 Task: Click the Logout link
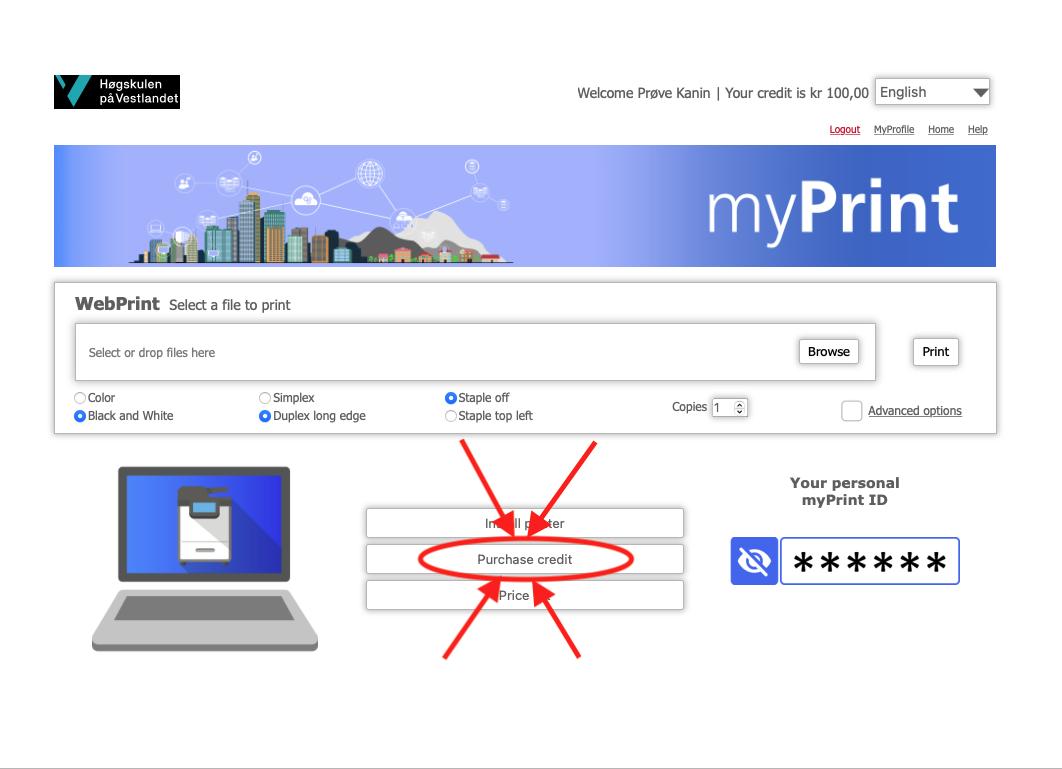[x=845, y=129]
